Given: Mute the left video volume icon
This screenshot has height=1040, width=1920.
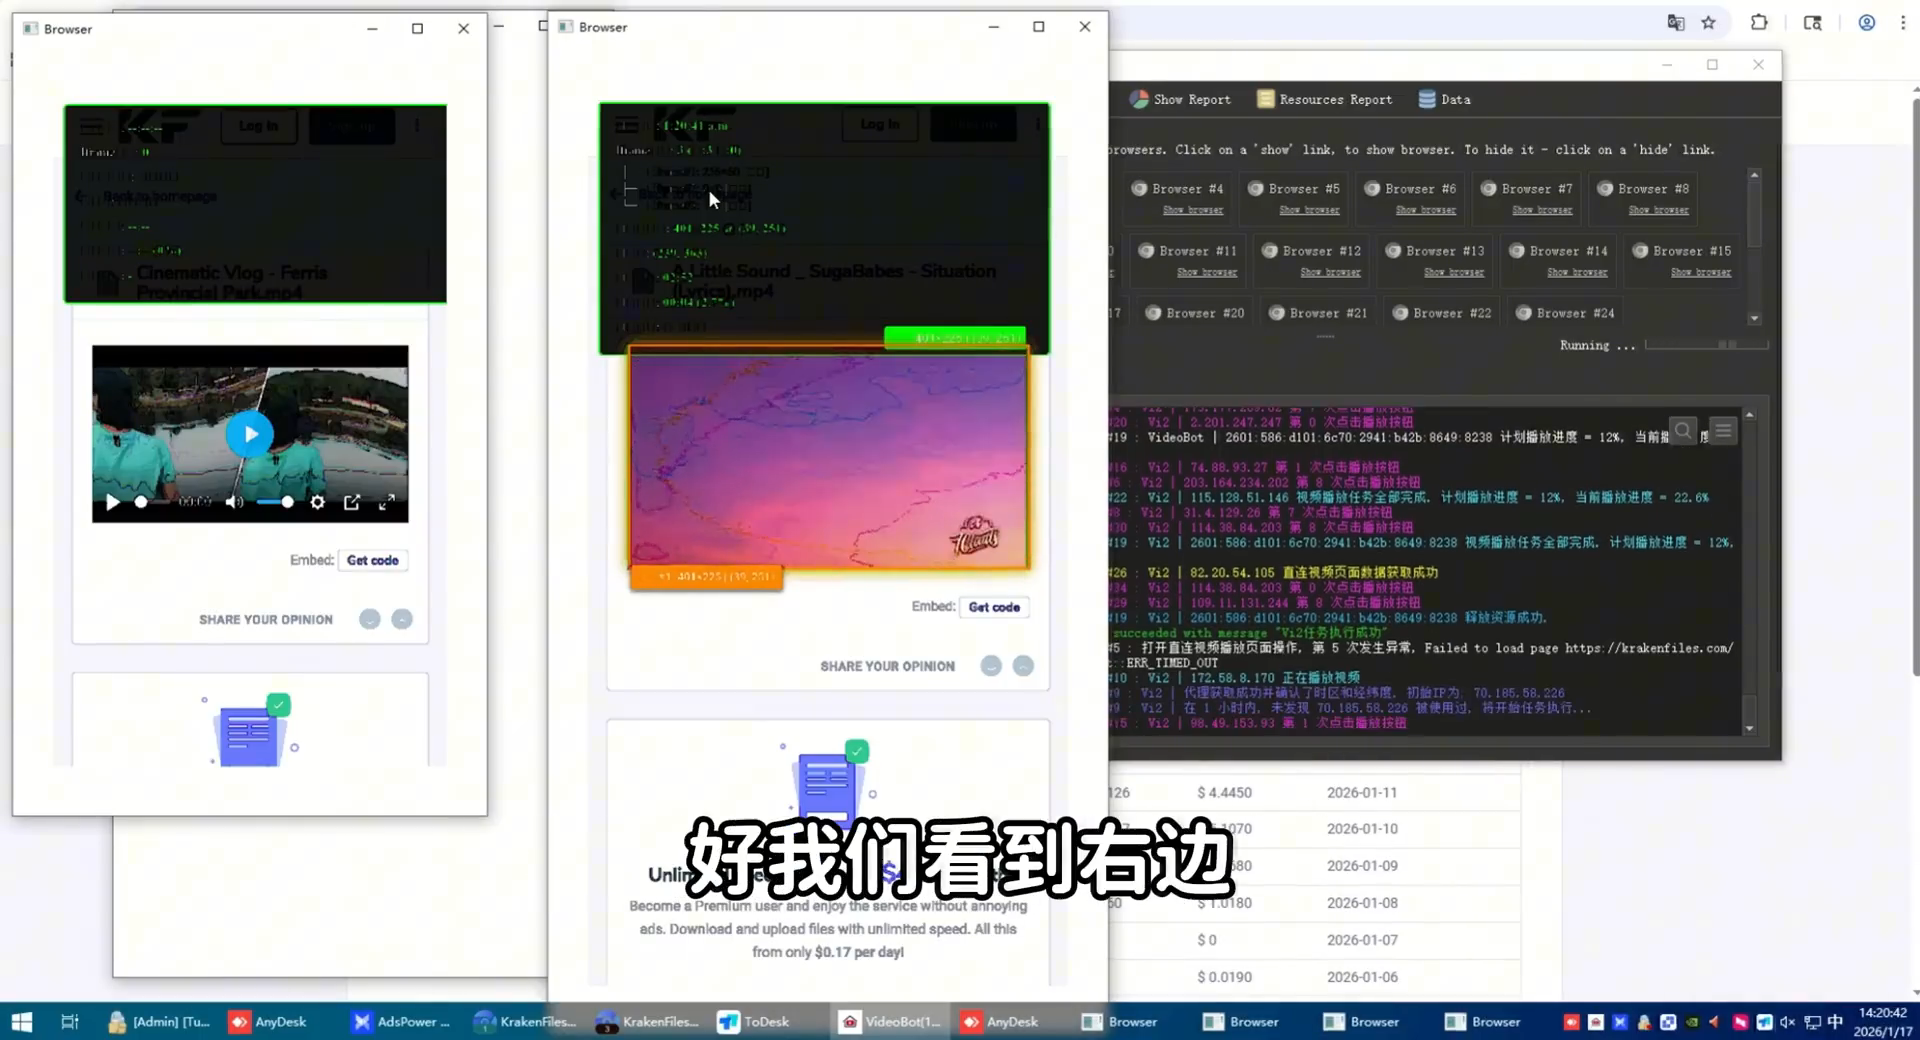Looking at the screenshot, I should pyautogui.click(x=234, y=502).
